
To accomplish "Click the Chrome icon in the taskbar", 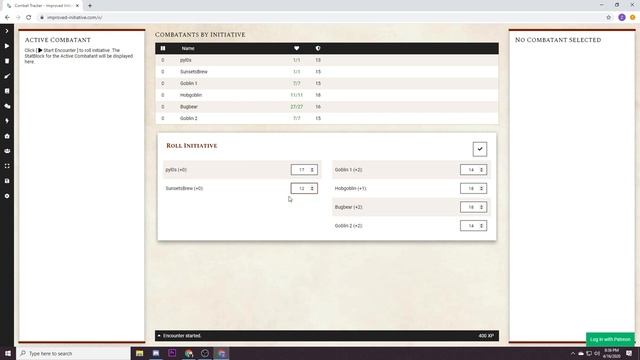I will (x=189, y=353).
